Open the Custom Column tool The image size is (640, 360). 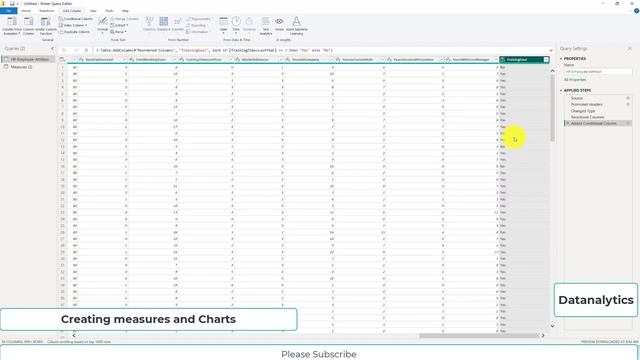pos(28,25)
